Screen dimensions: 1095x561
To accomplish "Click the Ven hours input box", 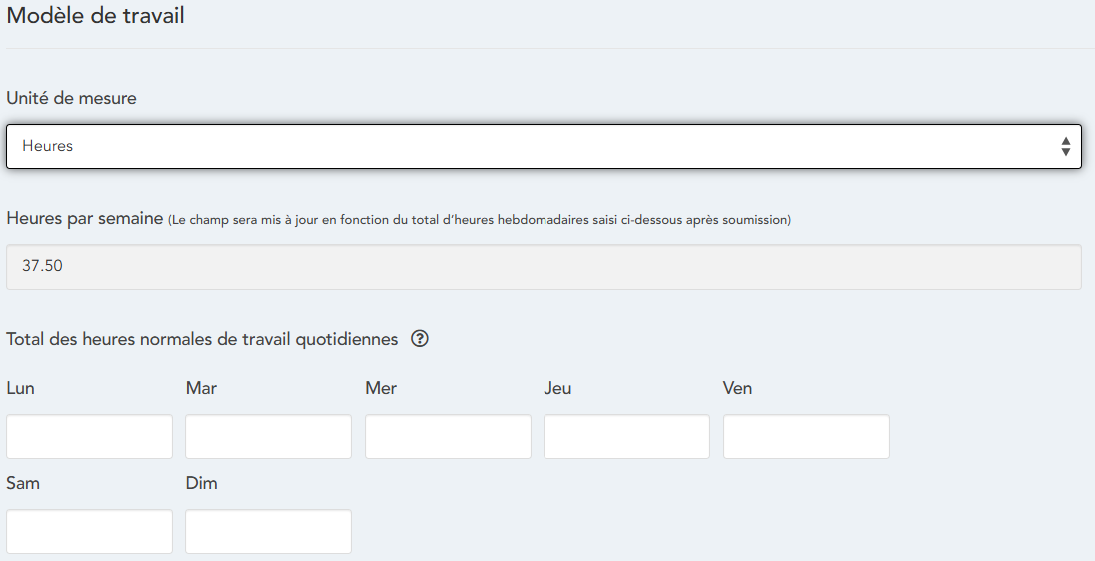I will click(806, 437).
